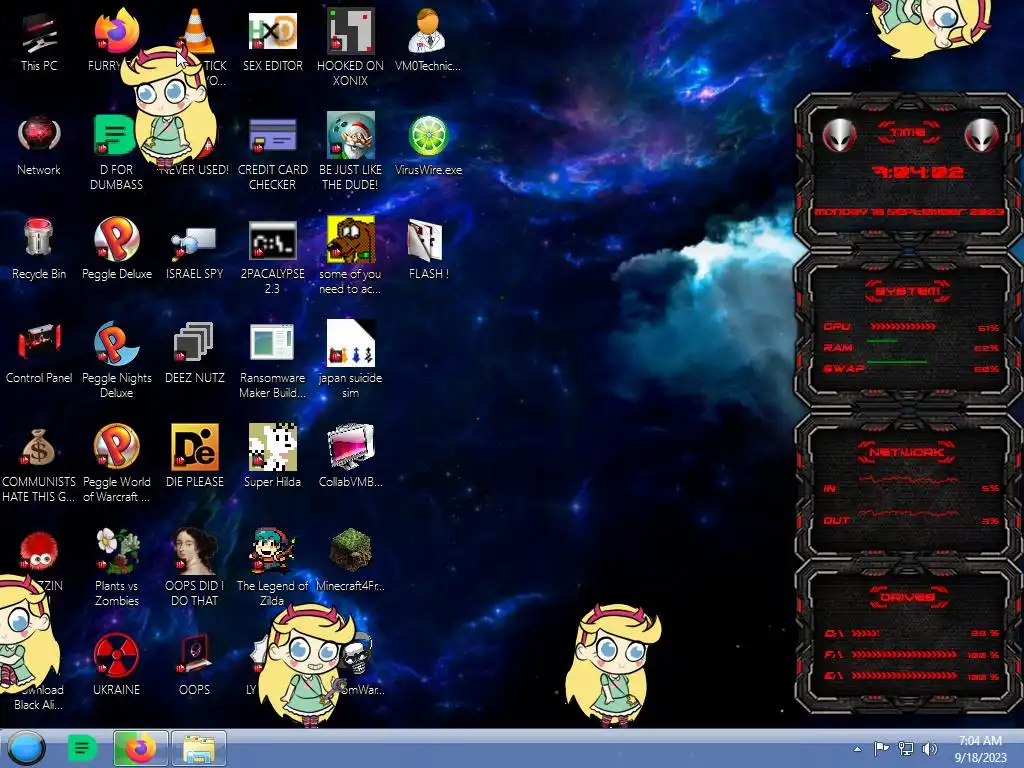Open File Explorer from the taskbar
Image resolution: width=1024 pixels, height=768 pixels.
(x=199, y=748)
